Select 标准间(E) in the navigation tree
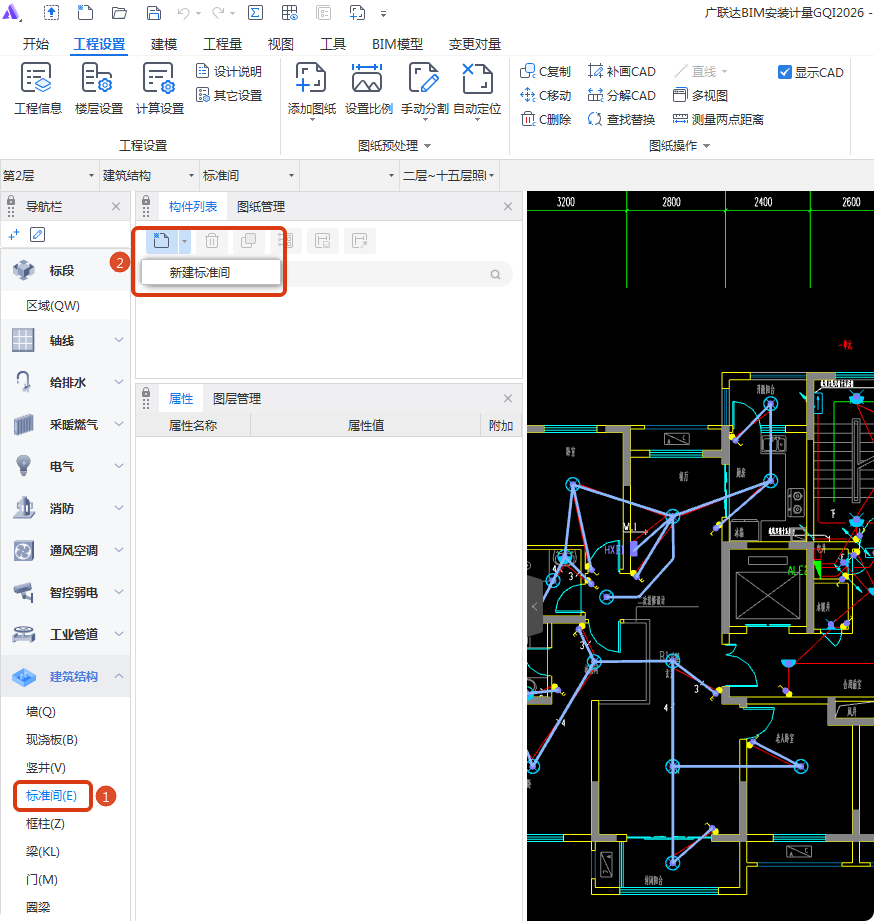 coord(52,796)
